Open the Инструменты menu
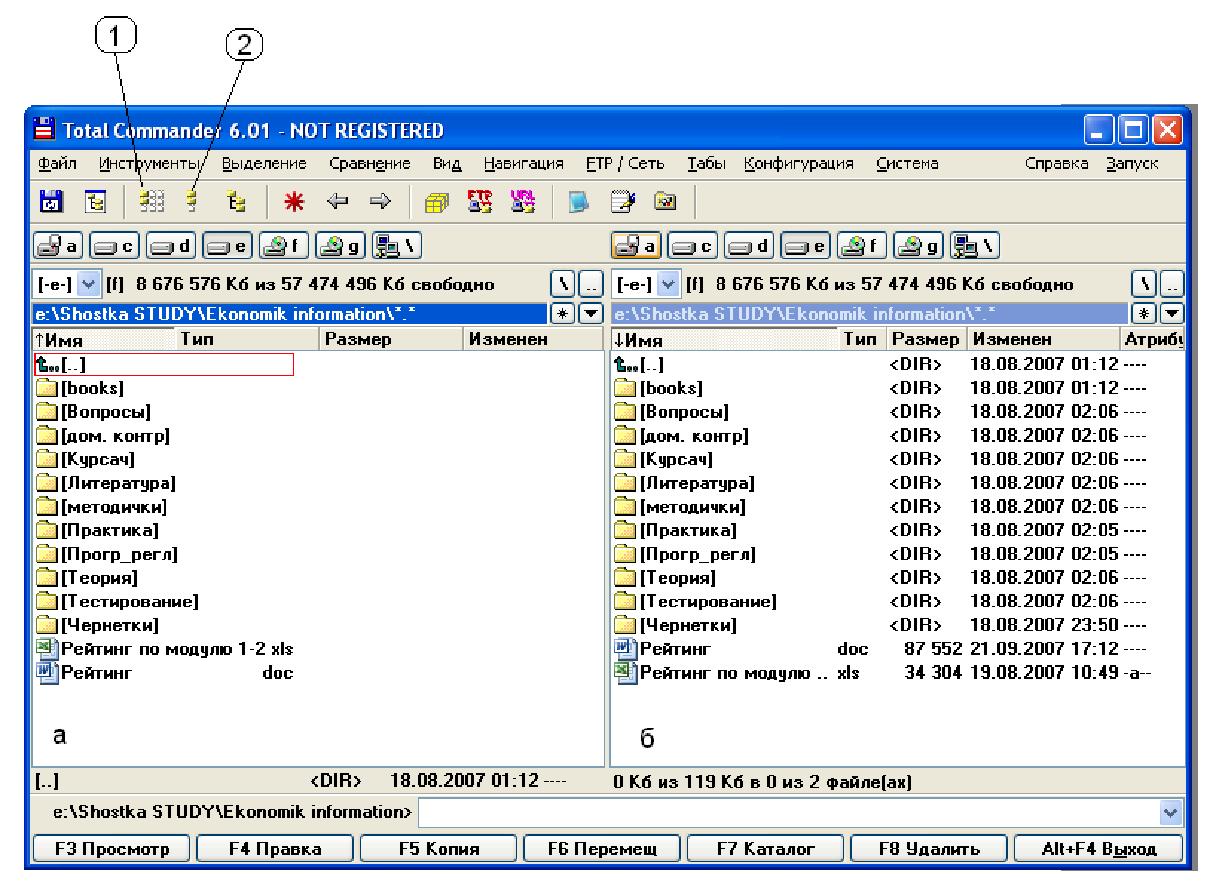Screen dimensions: 1207x886 point(149,164)
